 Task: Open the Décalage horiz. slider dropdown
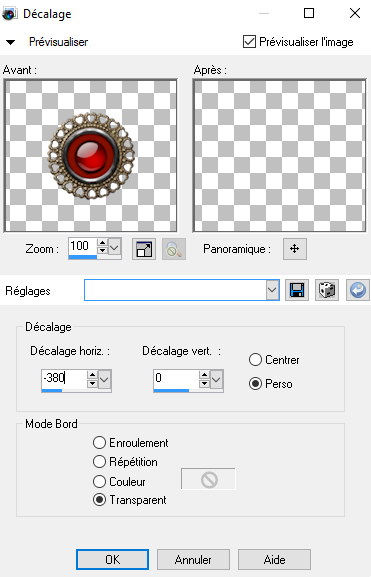[105, 379]
